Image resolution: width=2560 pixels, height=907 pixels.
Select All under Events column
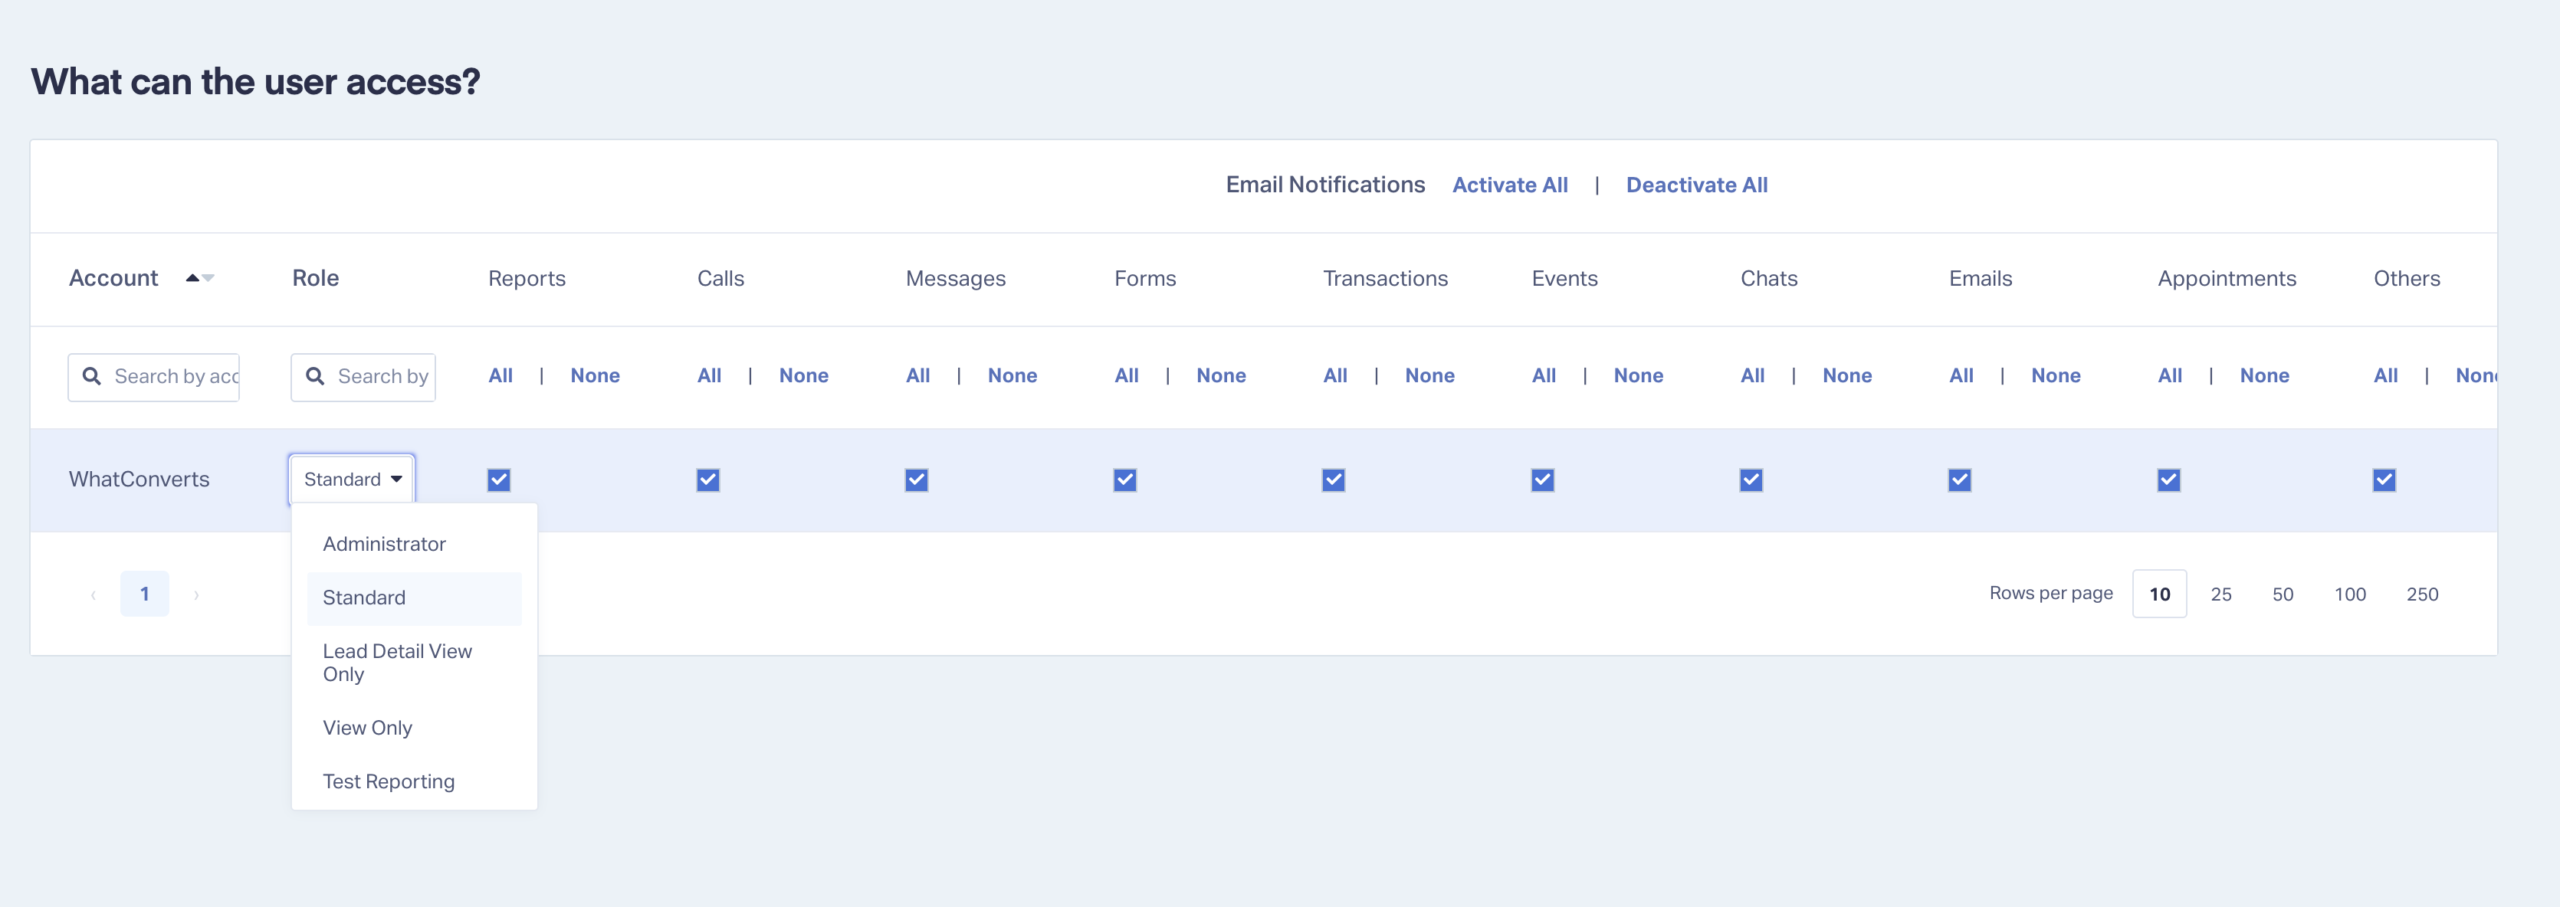[1544, 376]
